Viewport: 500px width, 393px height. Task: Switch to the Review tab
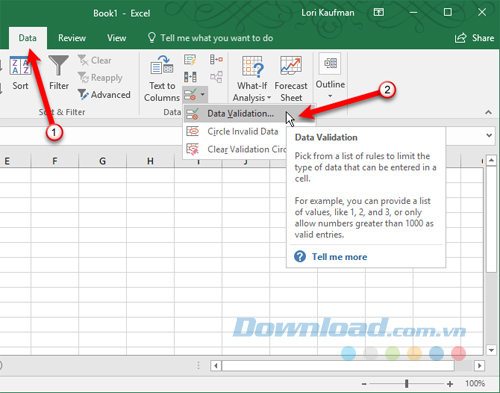point(72,38)
